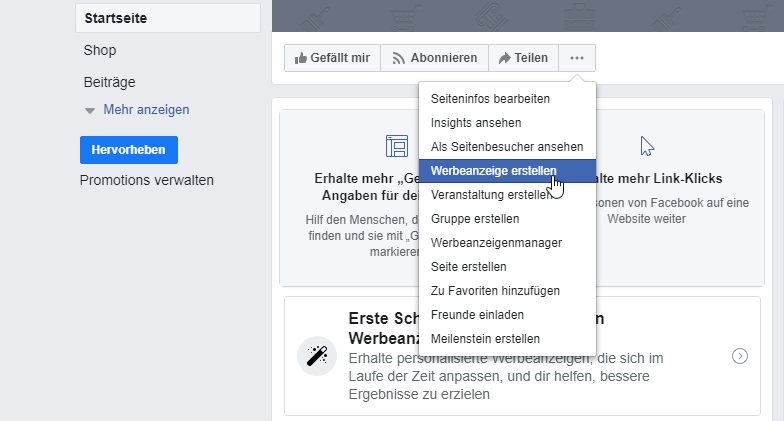
Task: Click the triangle arrow beside Mehr anzeigen
Action: coord(90,110)
